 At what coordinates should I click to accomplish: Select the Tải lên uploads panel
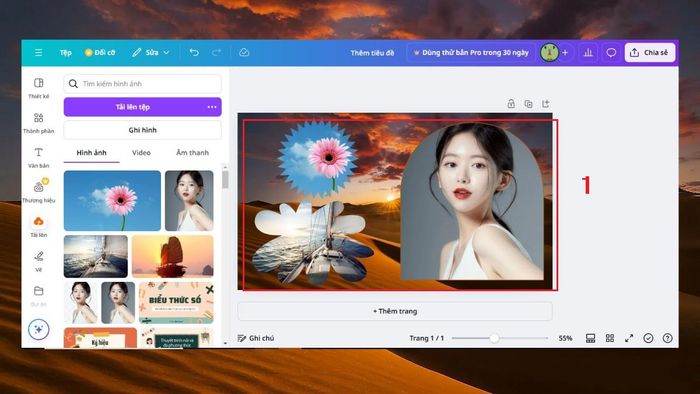click(39, 226)
